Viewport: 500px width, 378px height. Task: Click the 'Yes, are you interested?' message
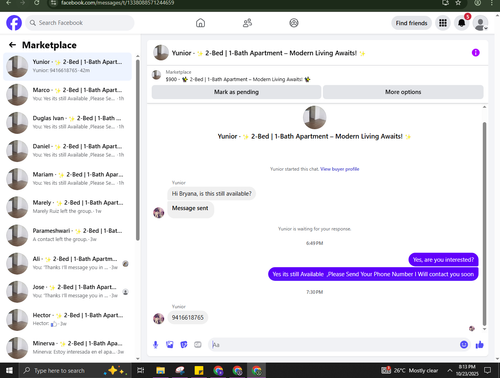pos(443,260)
